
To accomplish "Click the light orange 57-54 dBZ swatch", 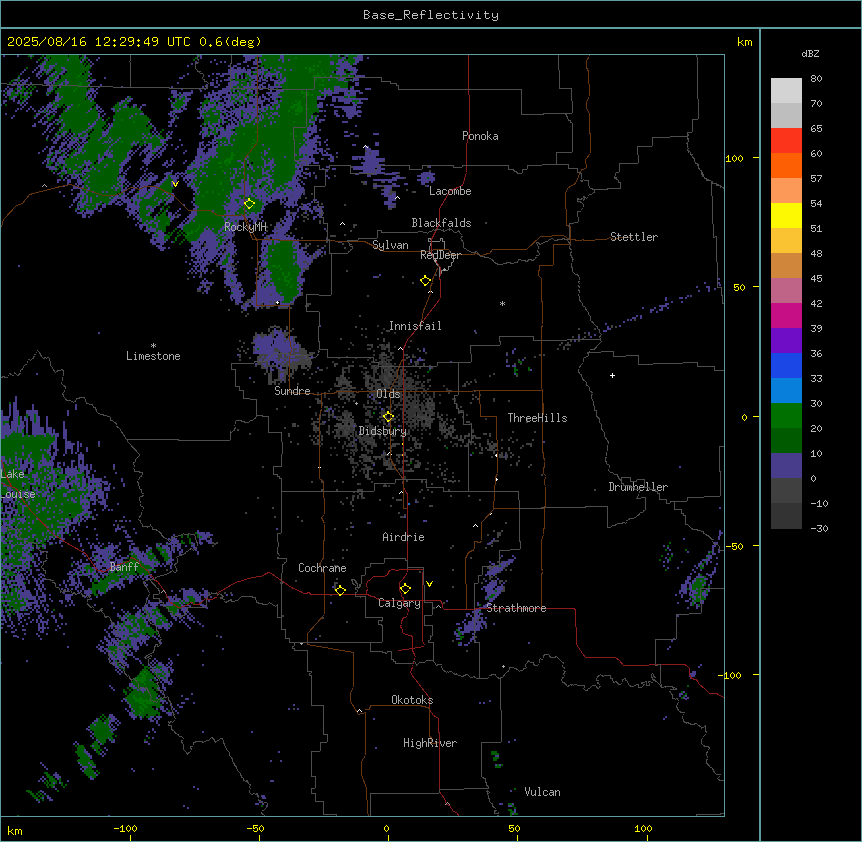I will (x=786, y=191).
